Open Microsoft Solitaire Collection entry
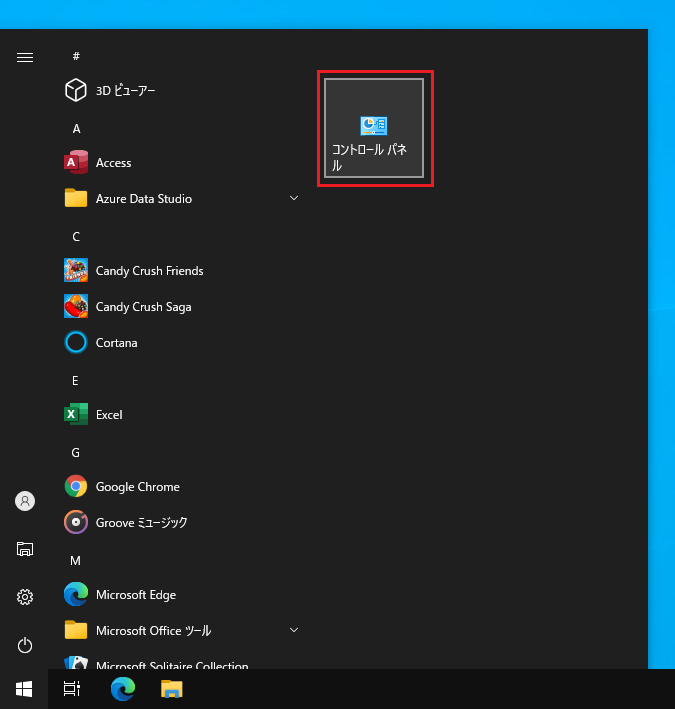This screenshot has width=675, height=709. [156, 663]
